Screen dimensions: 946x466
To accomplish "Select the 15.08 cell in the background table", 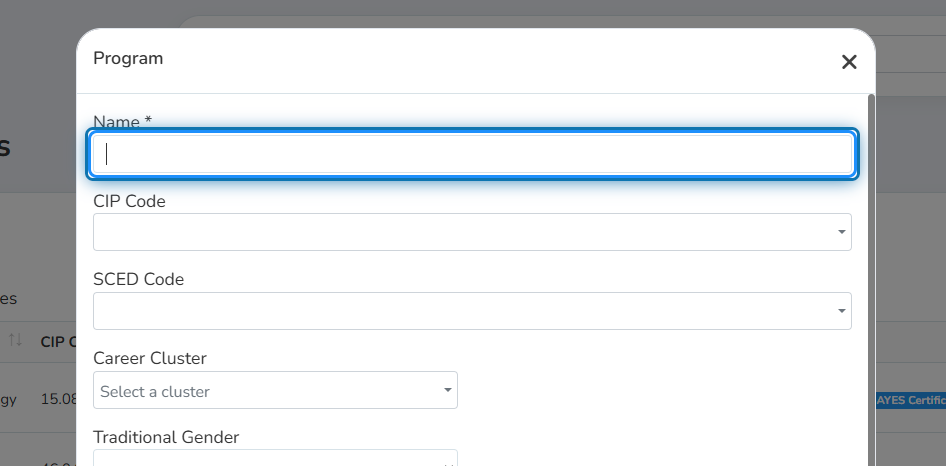I will tap(59, 399).
